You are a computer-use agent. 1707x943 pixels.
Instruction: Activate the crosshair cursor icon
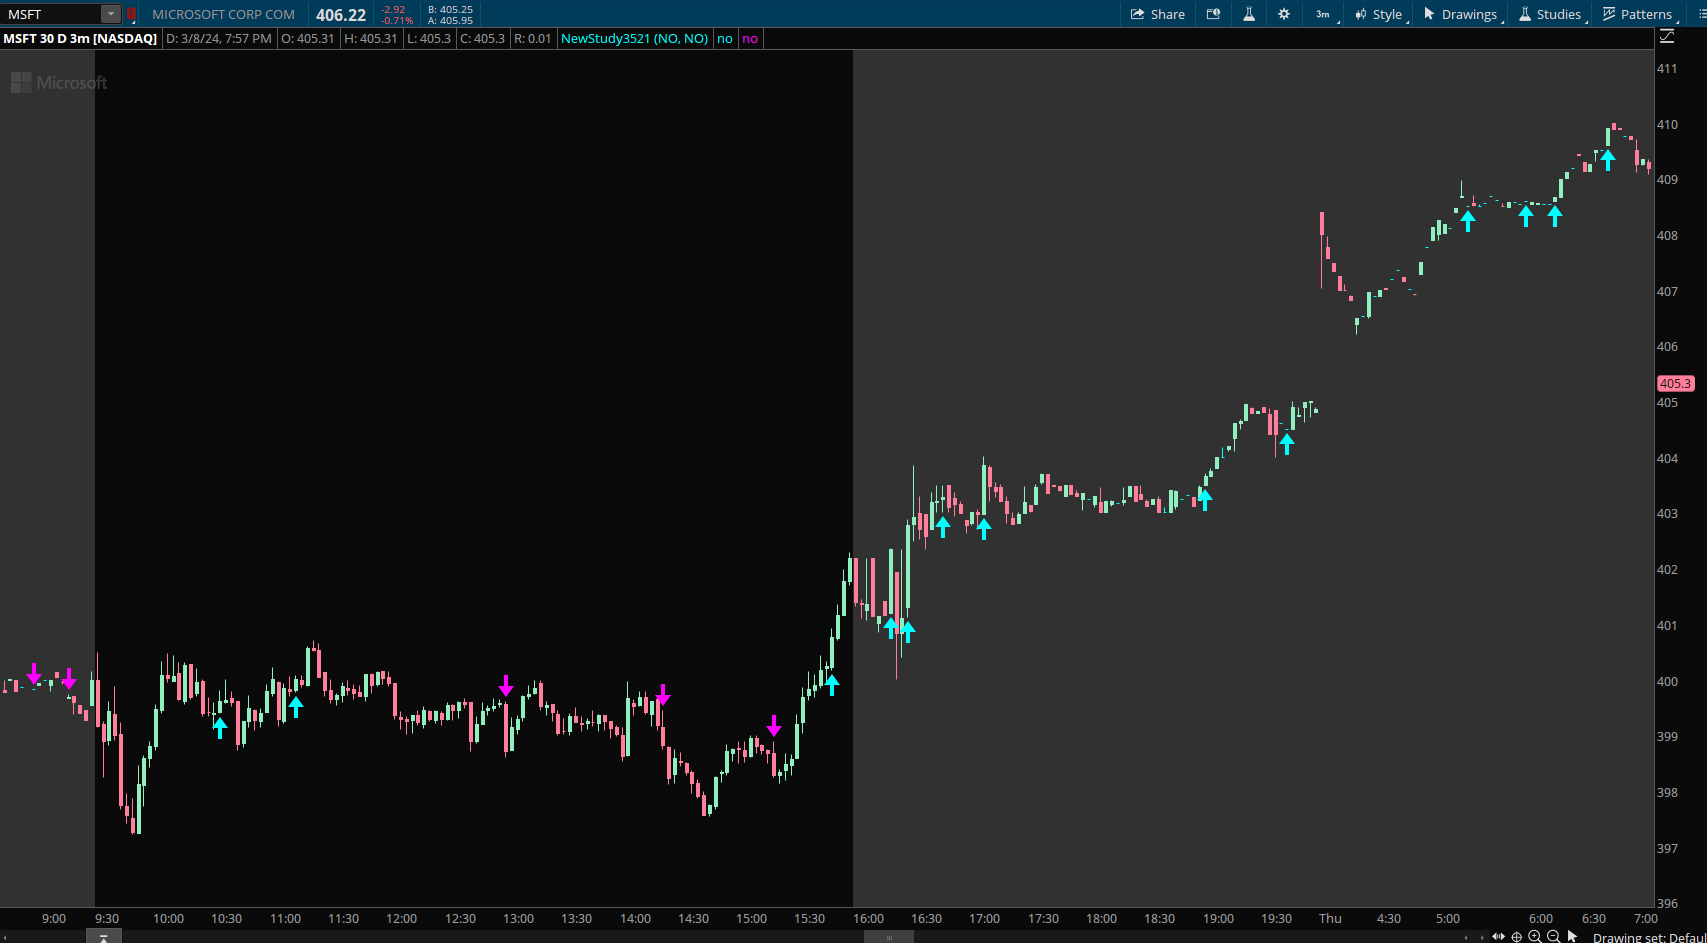(x=1516, y=936)
